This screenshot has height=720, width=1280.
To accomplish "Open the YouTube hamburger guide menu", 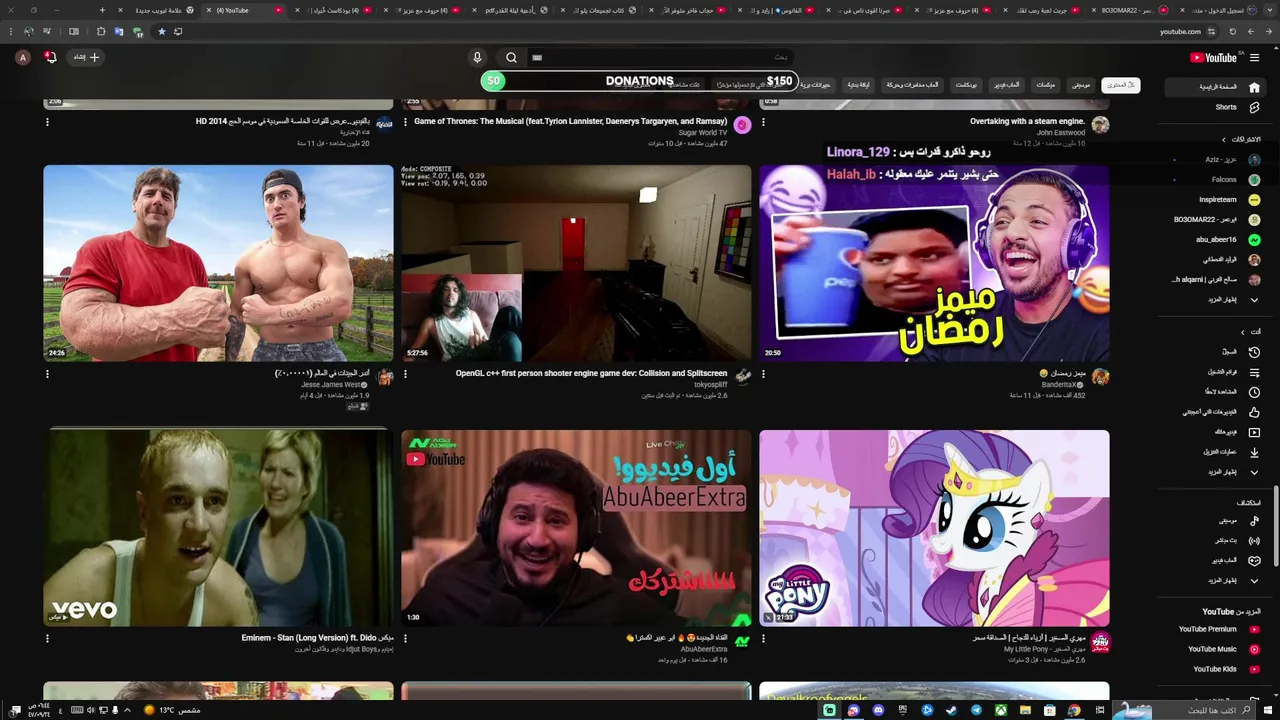I will pyautogui.click(x=1254, y=57).
